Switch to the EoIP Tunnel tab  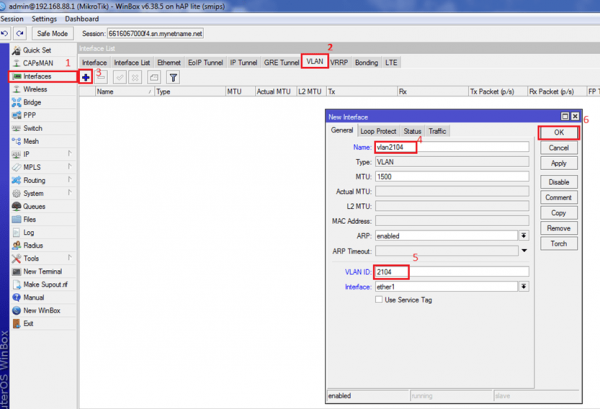click(205, 62)
